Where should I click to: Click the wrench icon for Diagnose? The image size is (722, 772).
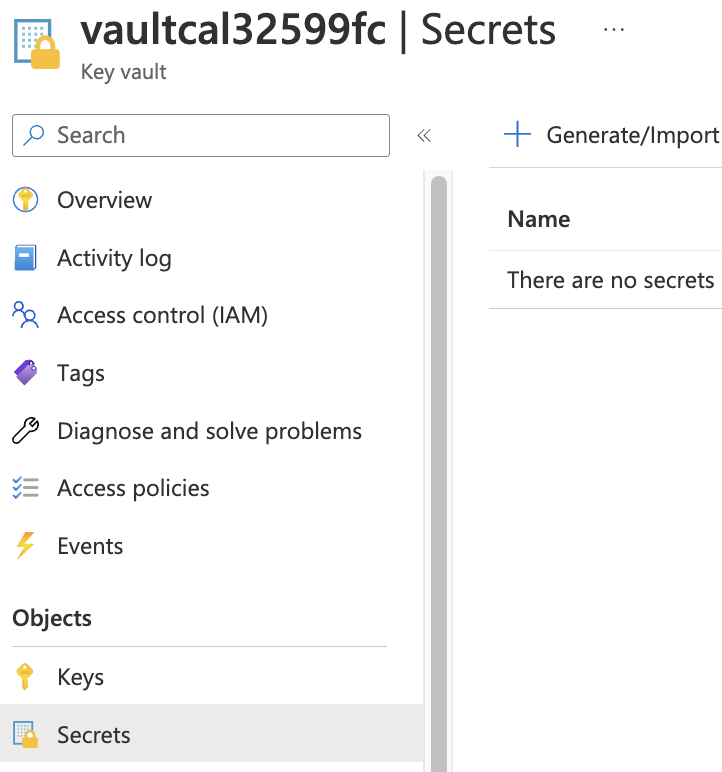[25, 431]
